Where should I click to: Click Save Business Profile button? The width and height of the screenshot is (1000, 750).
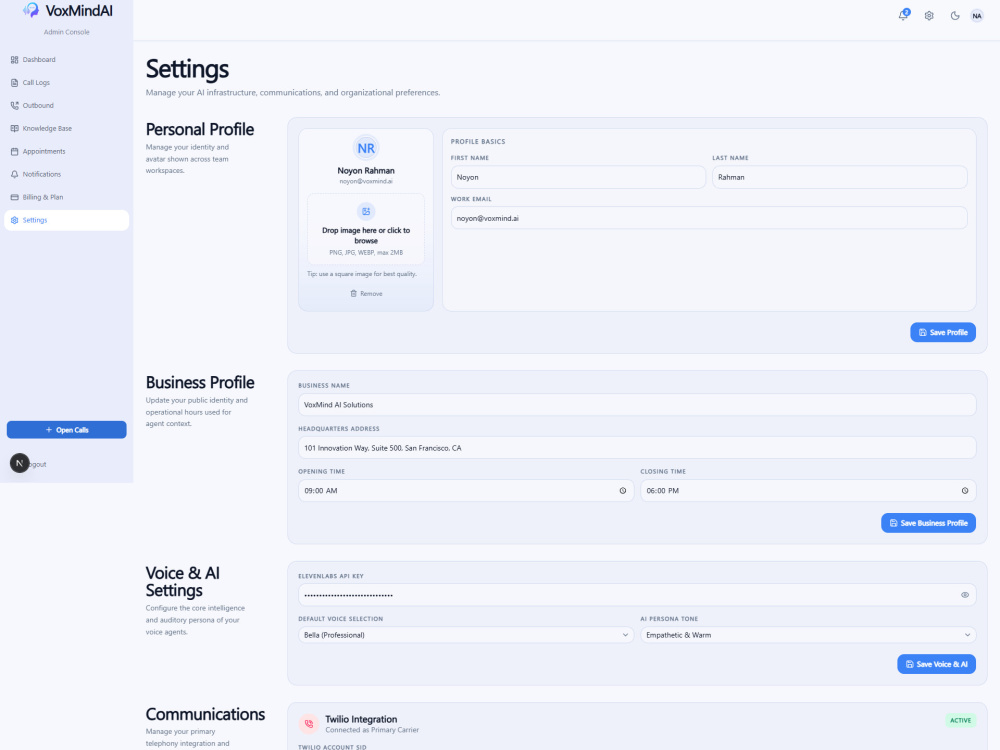tap(929, 523)
